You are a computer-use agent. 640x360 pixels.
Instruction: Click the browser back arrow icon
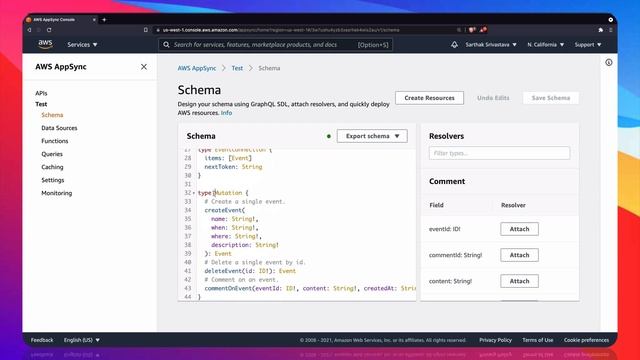point(29,30)
